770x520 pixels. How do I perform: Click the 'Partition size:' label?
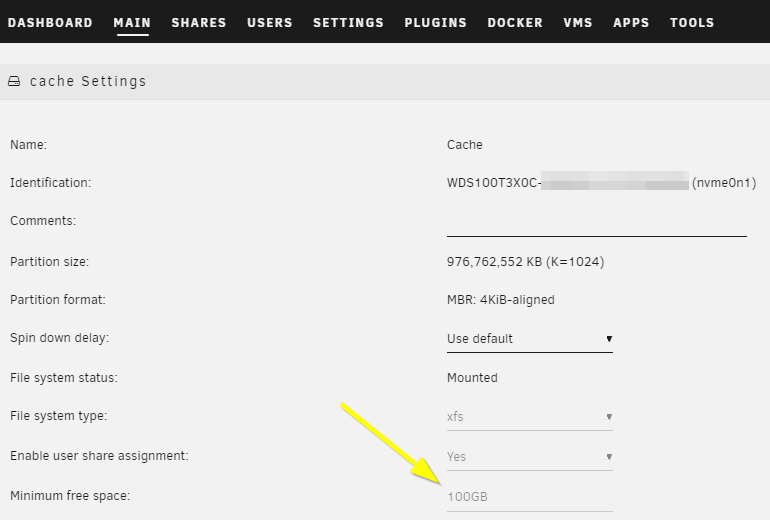[50, 262]
